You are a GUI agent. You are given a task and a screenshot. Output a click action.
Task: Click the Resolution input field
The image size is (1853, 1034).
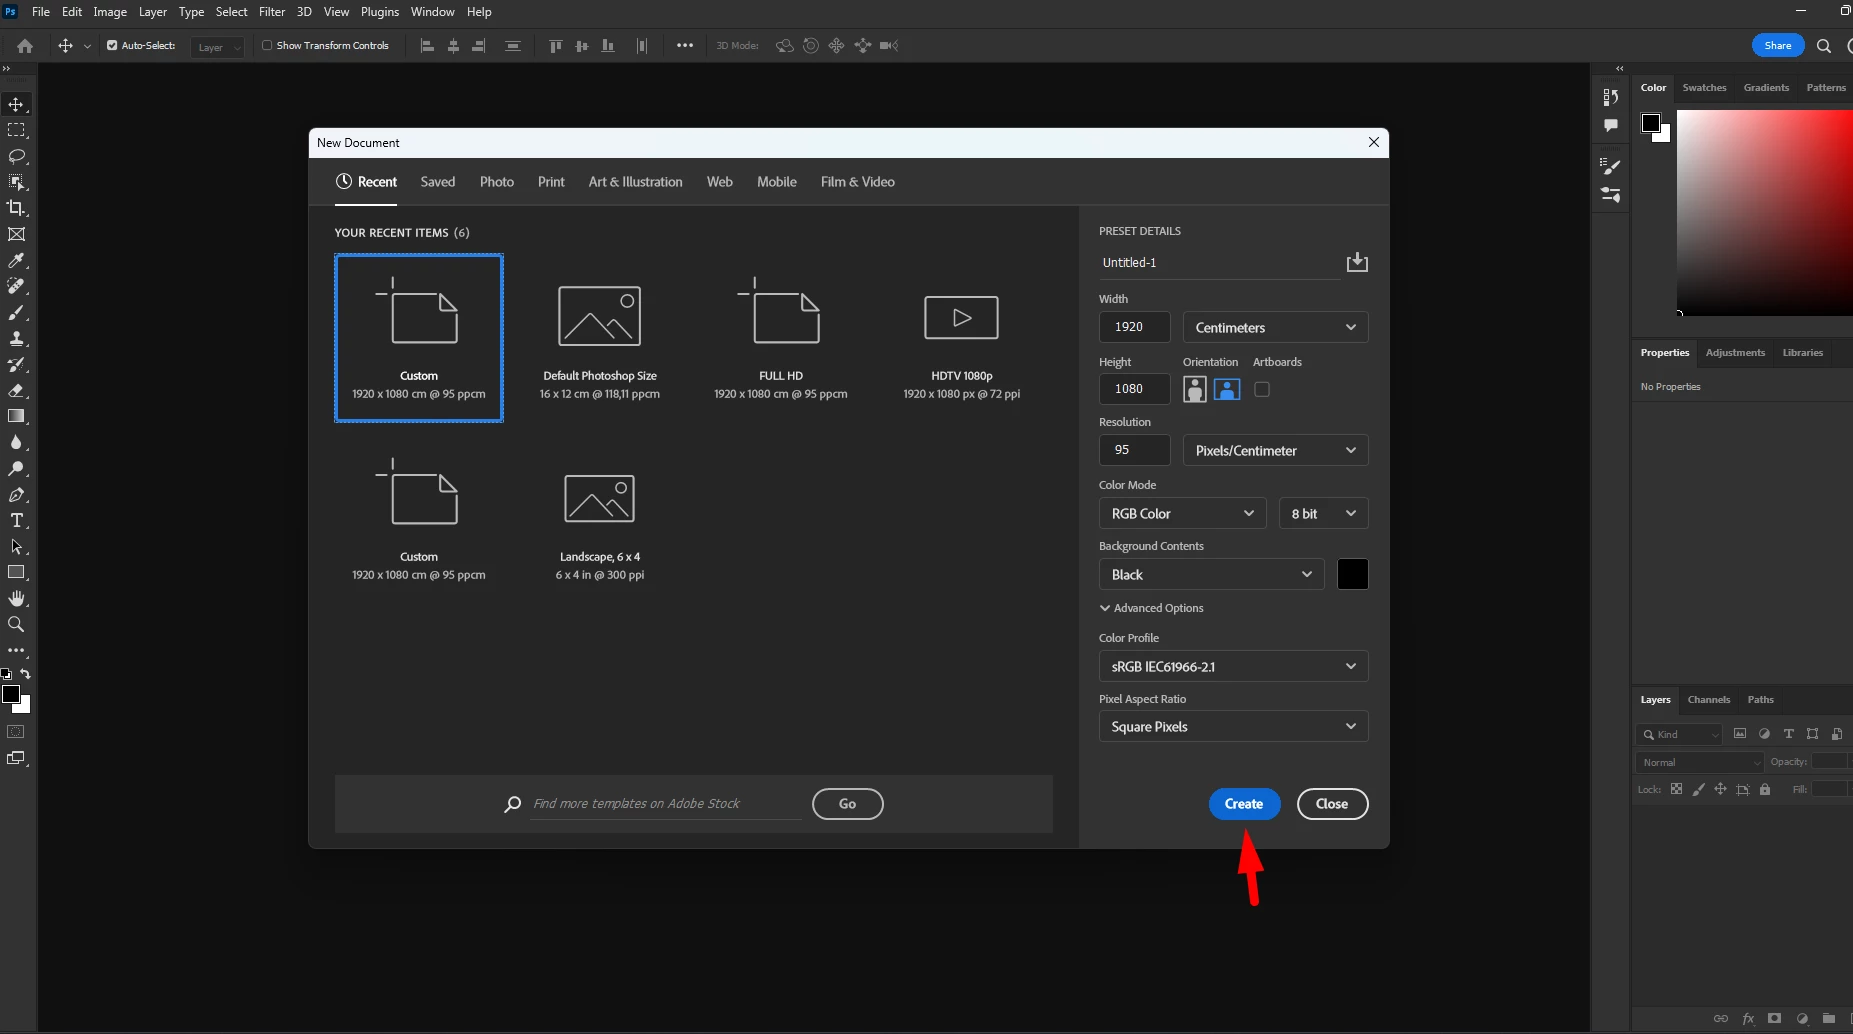[x=1134, y=450]
